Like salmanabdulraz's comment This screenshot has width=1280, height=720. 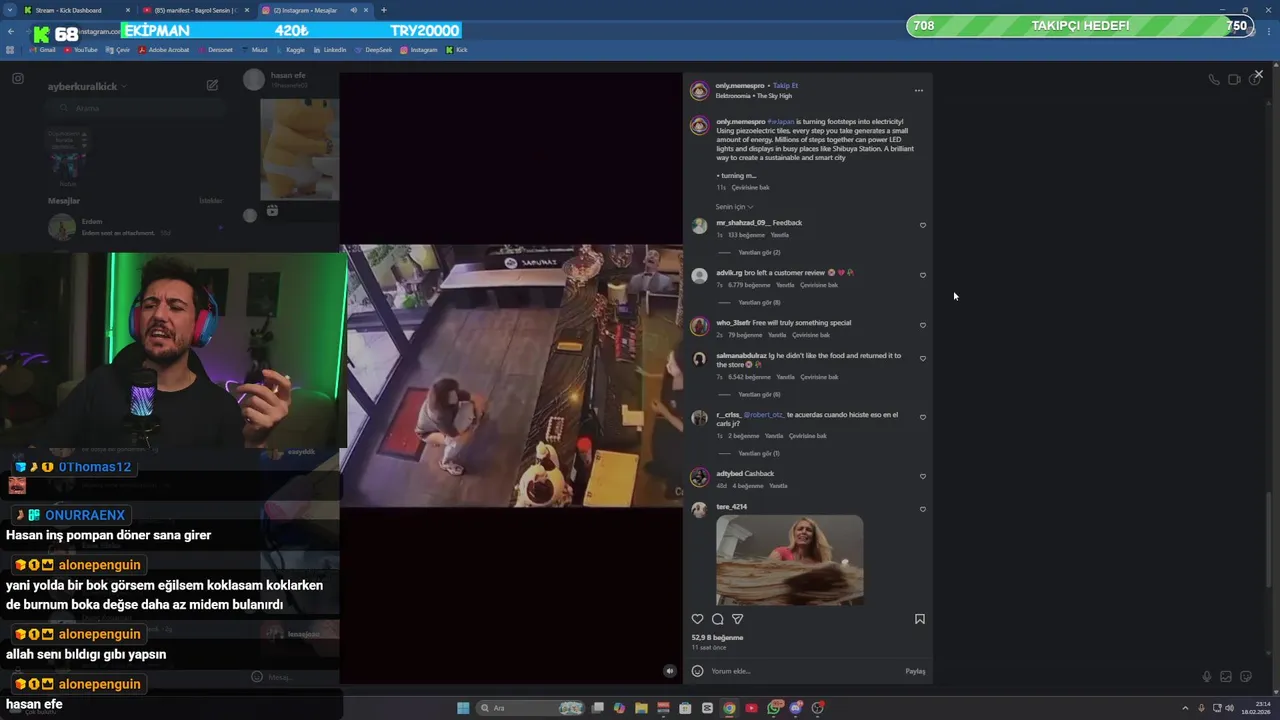click(x=923, y=358)
